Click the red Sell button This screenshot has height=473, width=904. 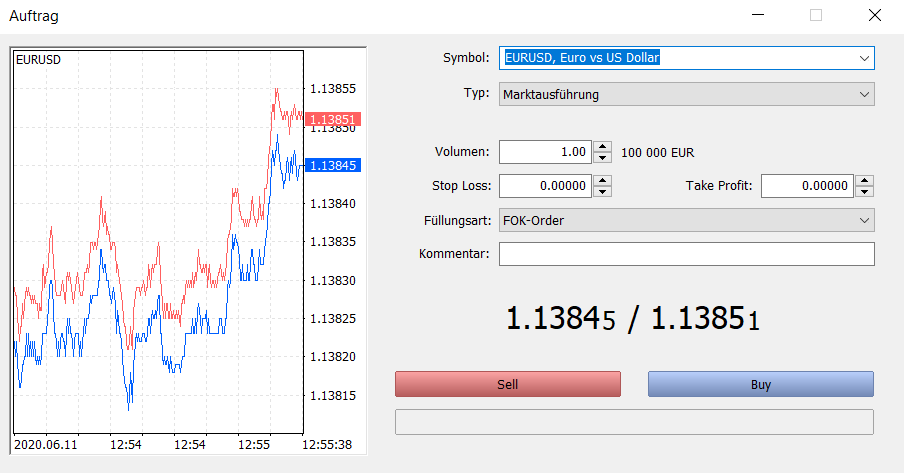(508, 384)
